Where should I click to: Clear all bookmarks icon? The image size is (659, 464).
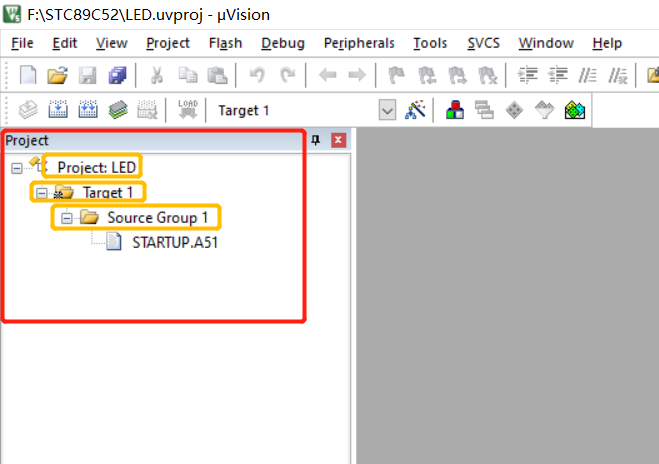488,76
